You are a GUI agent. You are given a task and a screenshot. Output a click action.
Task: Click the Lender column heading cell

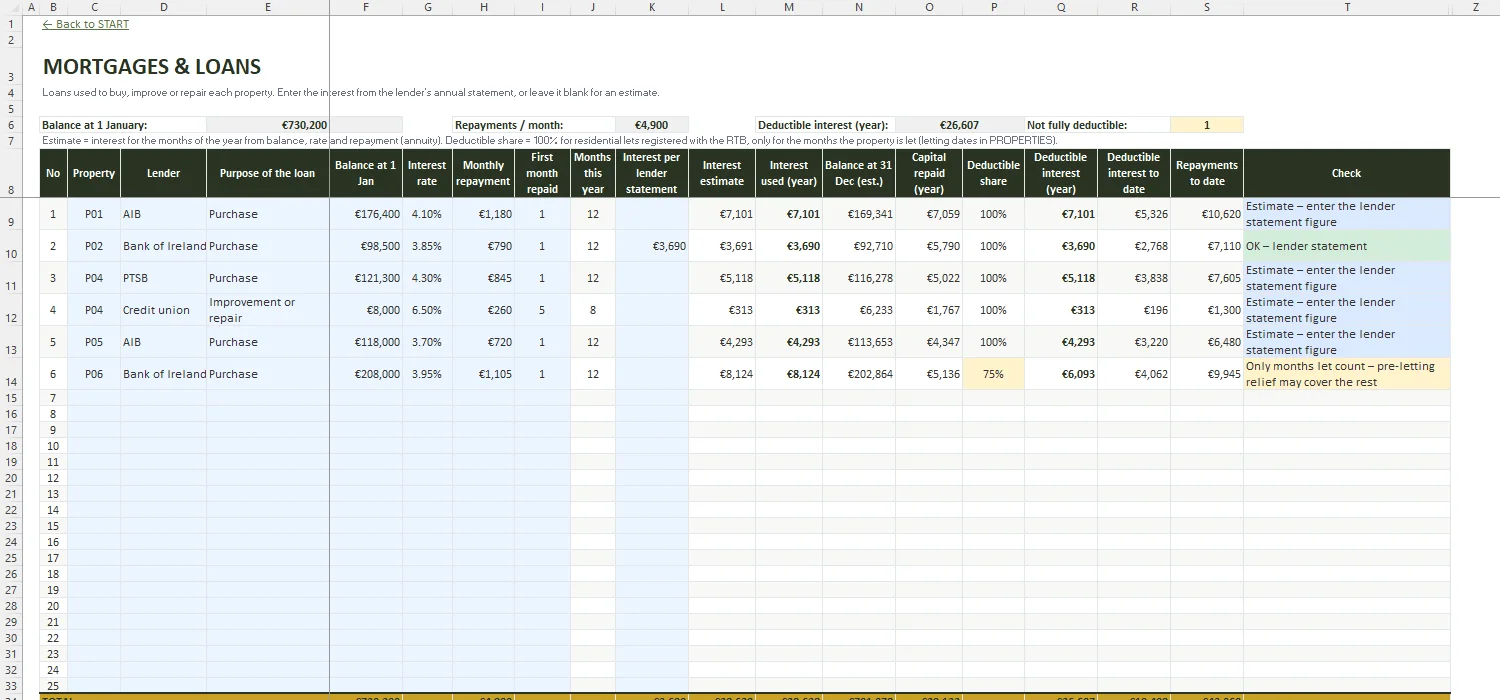click(x=163, y=173)
